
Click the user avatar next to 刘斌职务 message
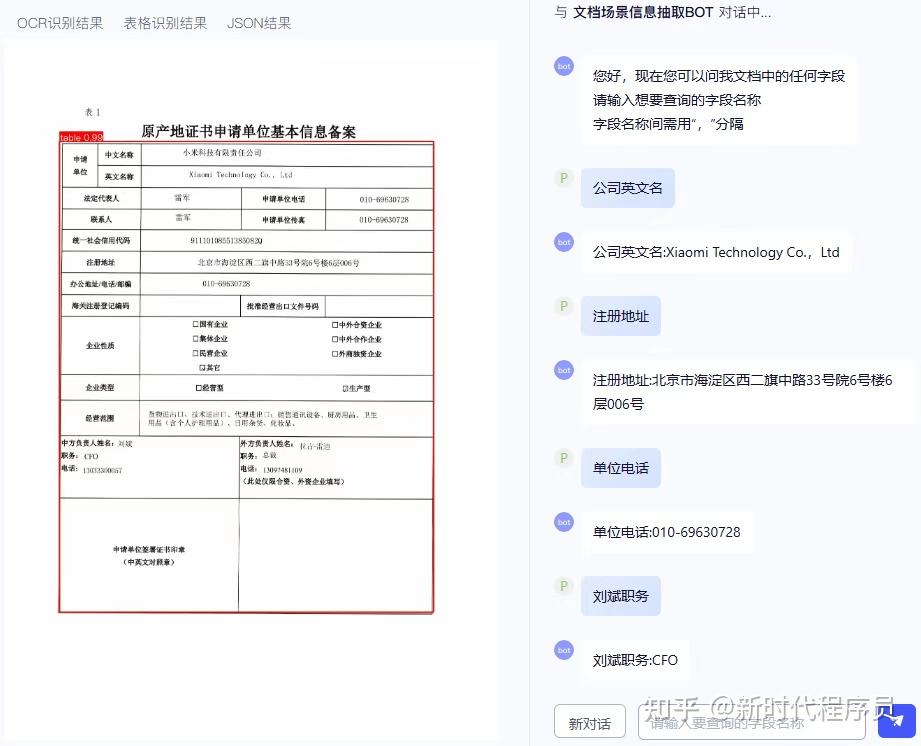click(x=564, y=586)
